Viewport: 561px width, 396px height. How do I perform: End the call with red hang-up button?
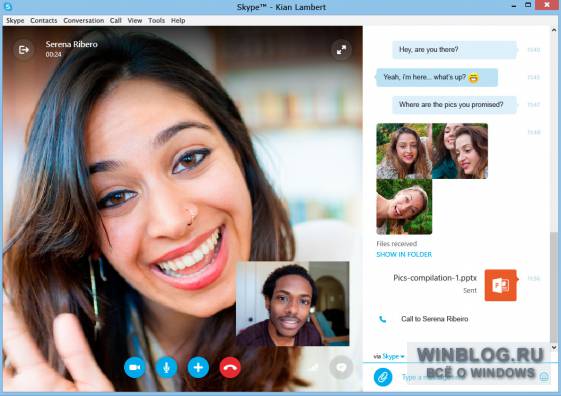click(x=230, y=367)
